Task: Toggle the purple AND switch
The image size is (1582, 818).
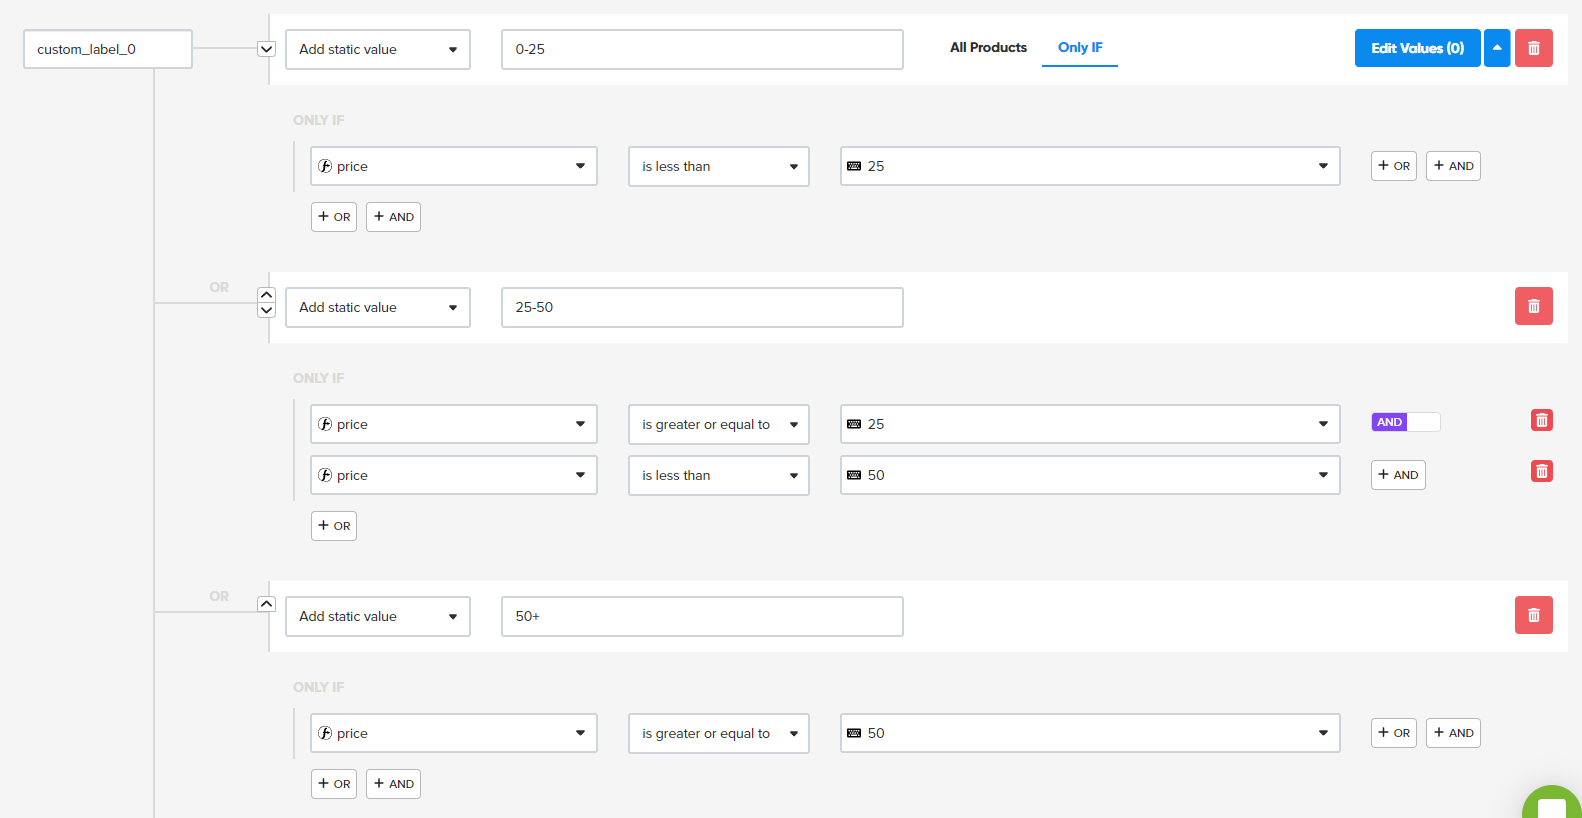Action: point(1405,422)
